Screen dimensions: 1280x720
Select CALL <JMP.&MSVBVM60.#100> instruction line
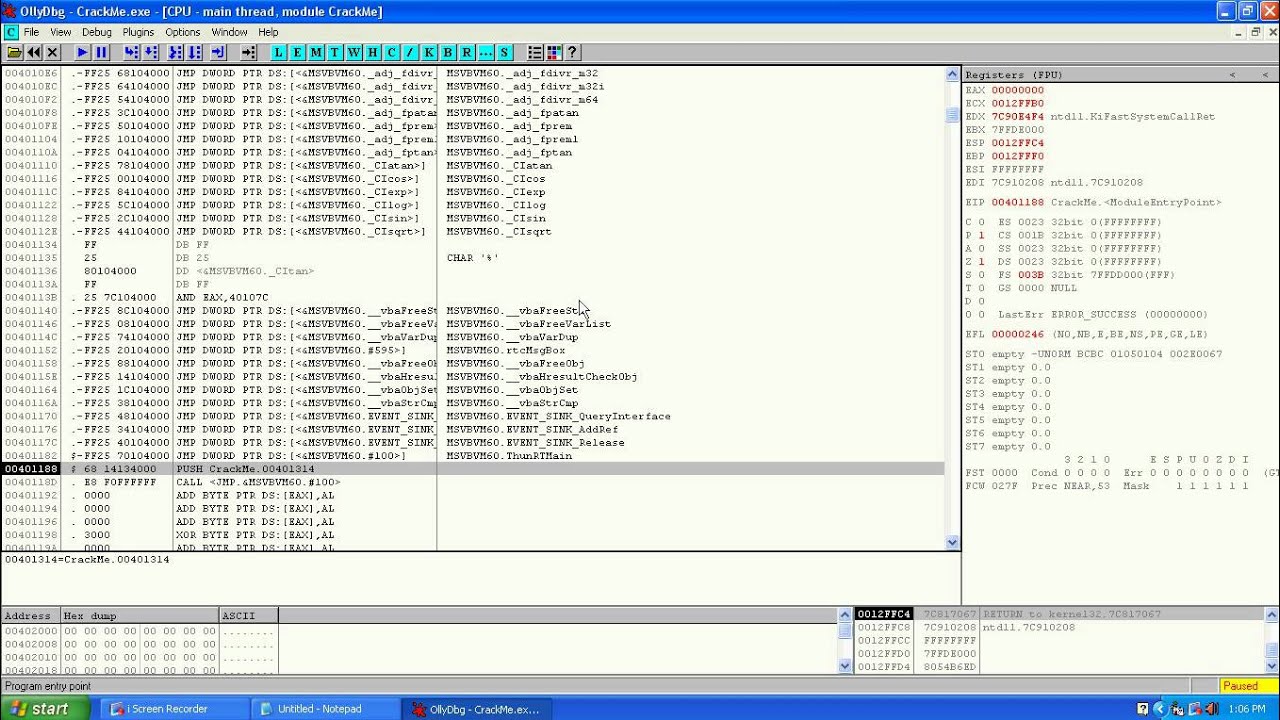(473, 482)
